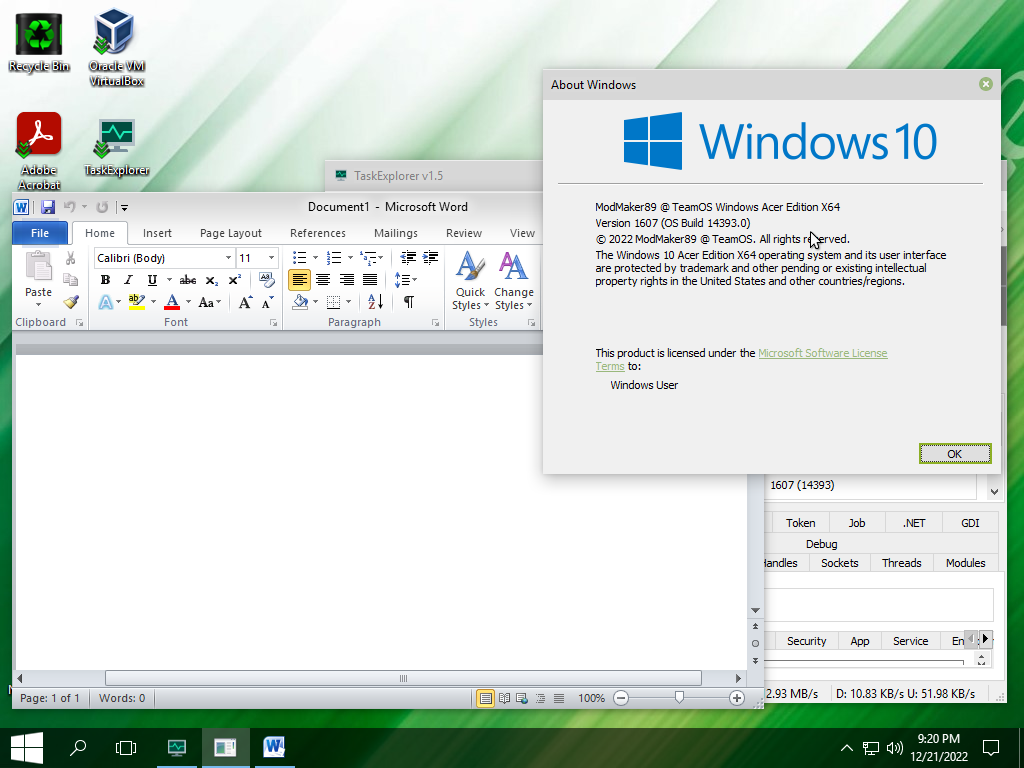Click the Borders icon
This screenshot has height=768, width=1024.
[x=333, y=302]
